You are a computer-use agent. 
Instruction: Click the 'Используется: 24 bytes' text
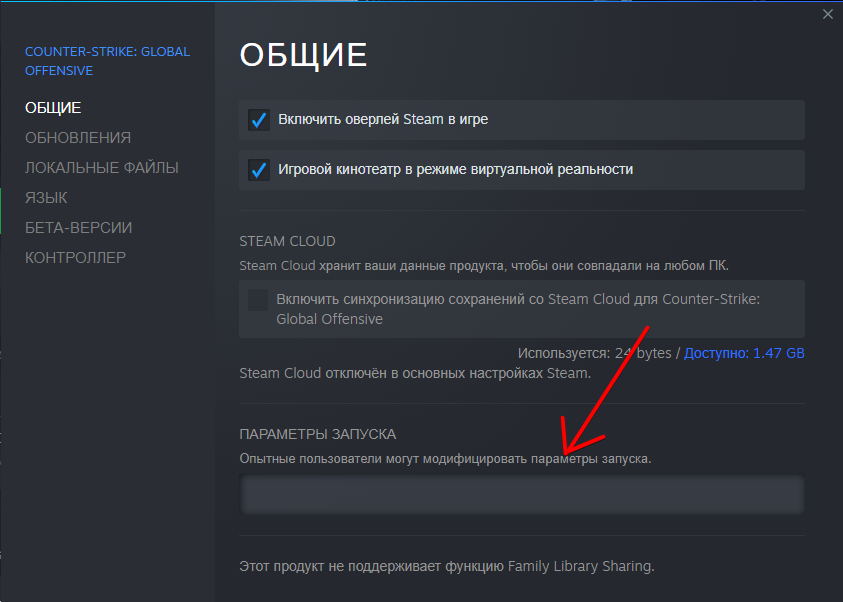click(595, 353)
